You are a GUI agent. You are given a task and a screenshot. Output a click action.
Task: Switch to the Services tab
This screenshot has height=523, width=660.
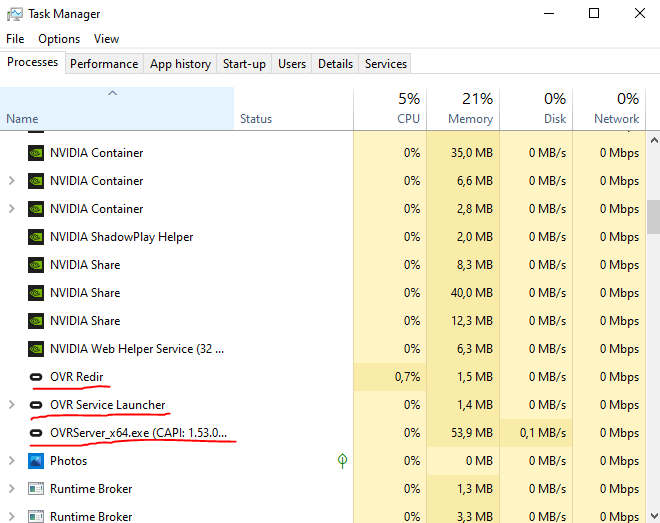tap(386, 64)
